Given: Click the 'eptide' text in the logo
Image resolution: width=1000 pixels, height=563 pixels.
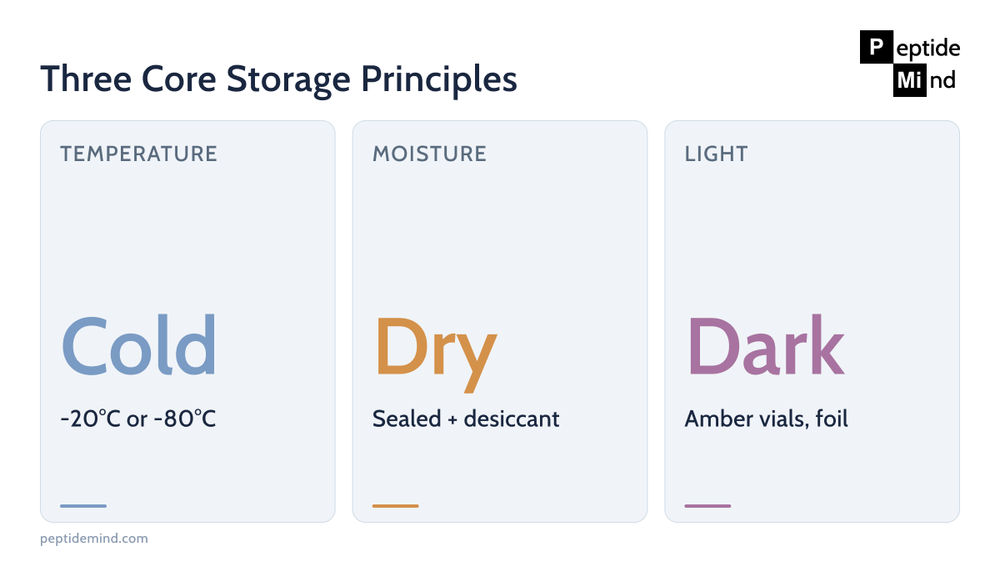Looking at the screenshot, I should 928,48.
